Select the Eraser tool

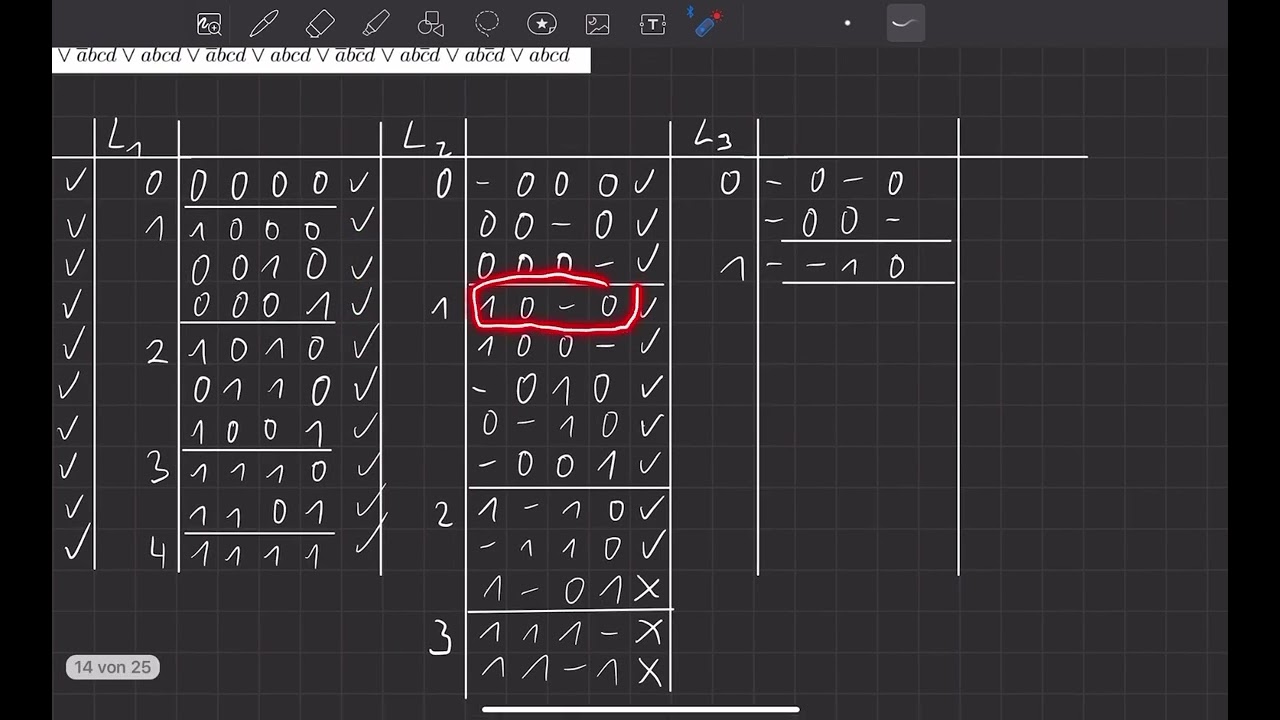[x=320, y=24]
